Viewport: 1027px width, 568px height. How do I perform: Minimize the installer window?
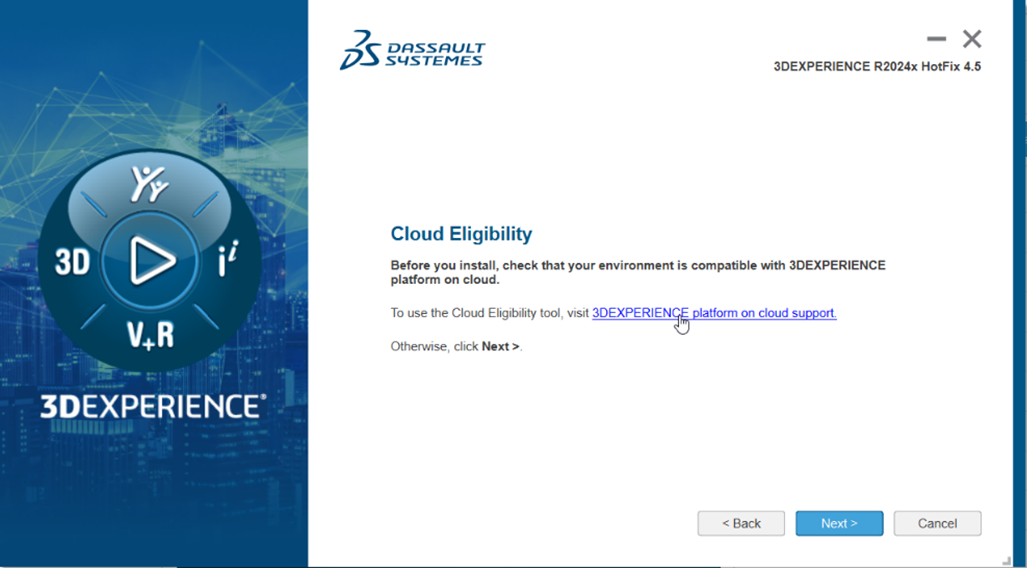pyautogui.click(x=936, y=39)
